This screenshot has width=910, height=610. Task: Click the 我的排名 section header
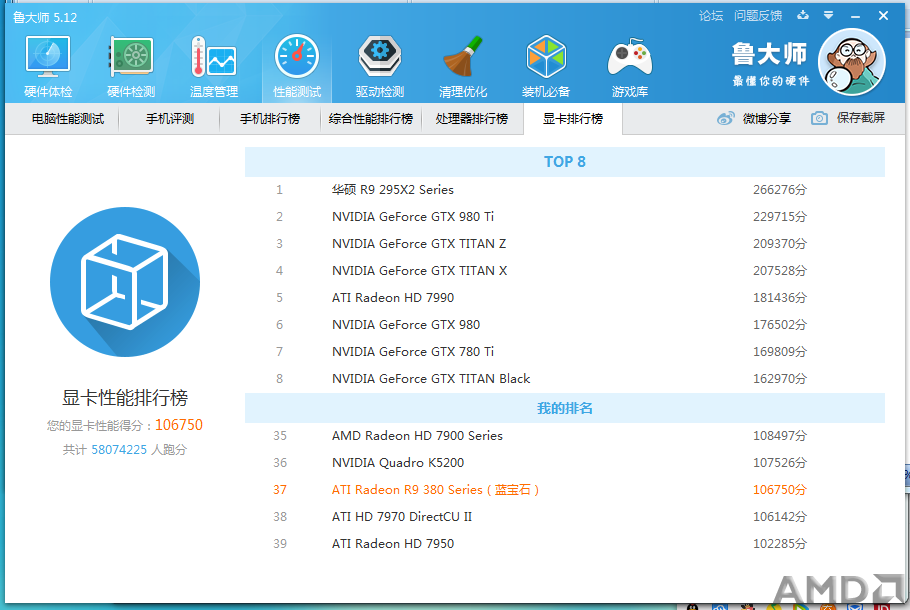click(565, 408)
